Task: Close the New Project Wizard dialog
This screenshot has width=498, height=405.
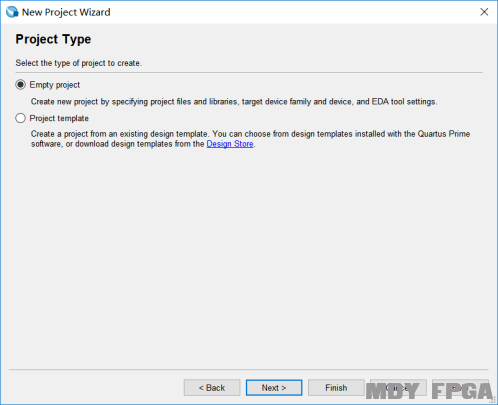Action: [x=484, y=12]
